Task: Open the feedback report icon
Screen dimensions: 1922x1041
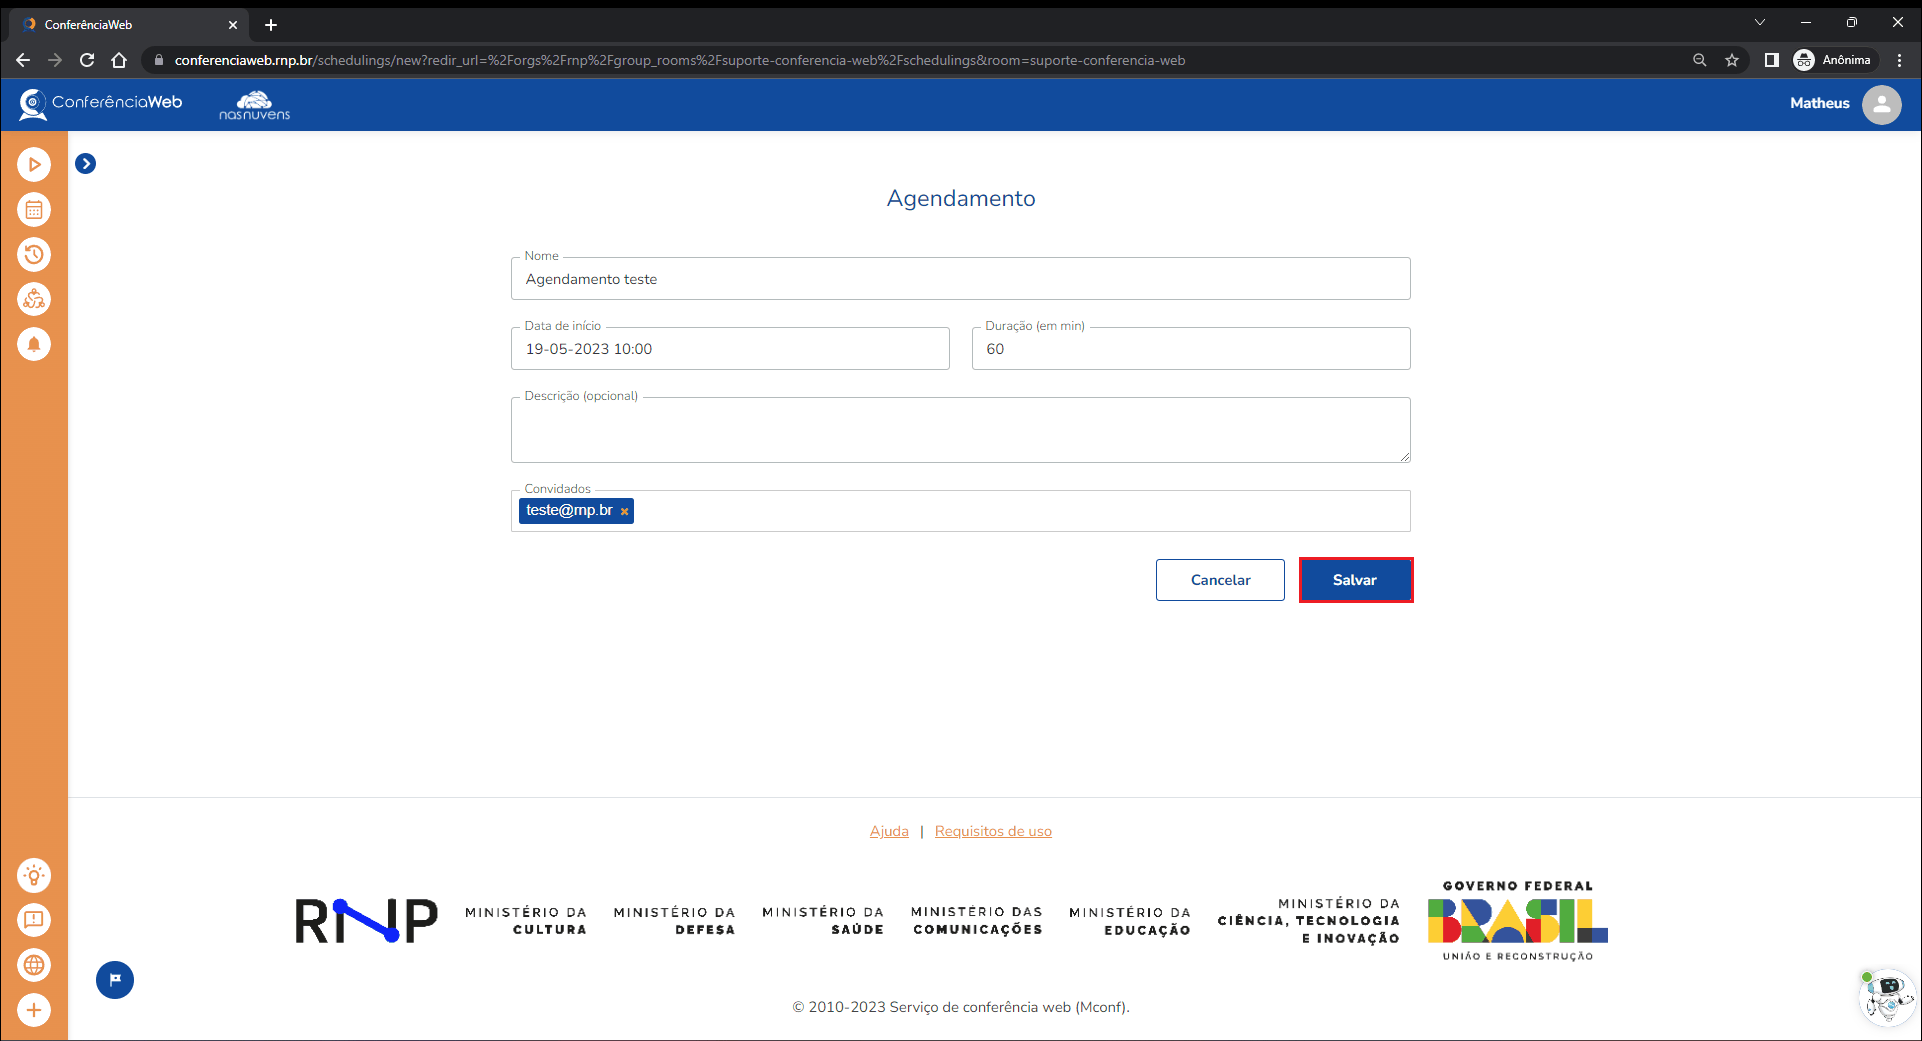Action: [34, 920]
